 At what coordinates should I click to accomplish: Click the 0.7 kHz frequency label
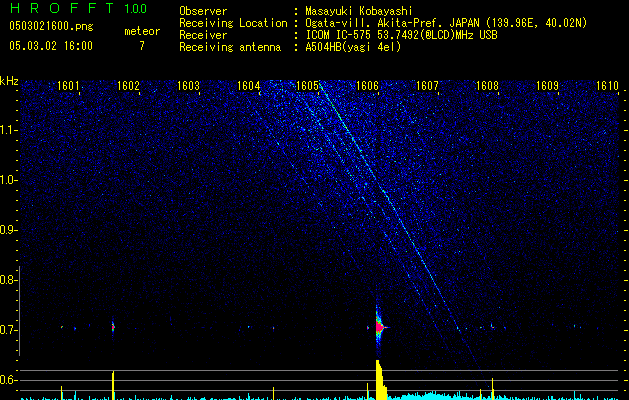7,330
